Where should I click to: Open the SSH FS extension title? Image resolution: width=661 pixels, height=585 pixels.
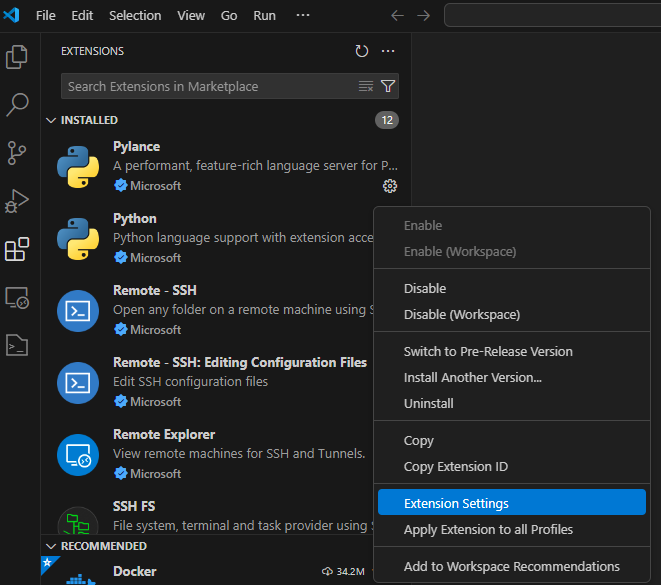pyautogui.click(x=134, y=506)
